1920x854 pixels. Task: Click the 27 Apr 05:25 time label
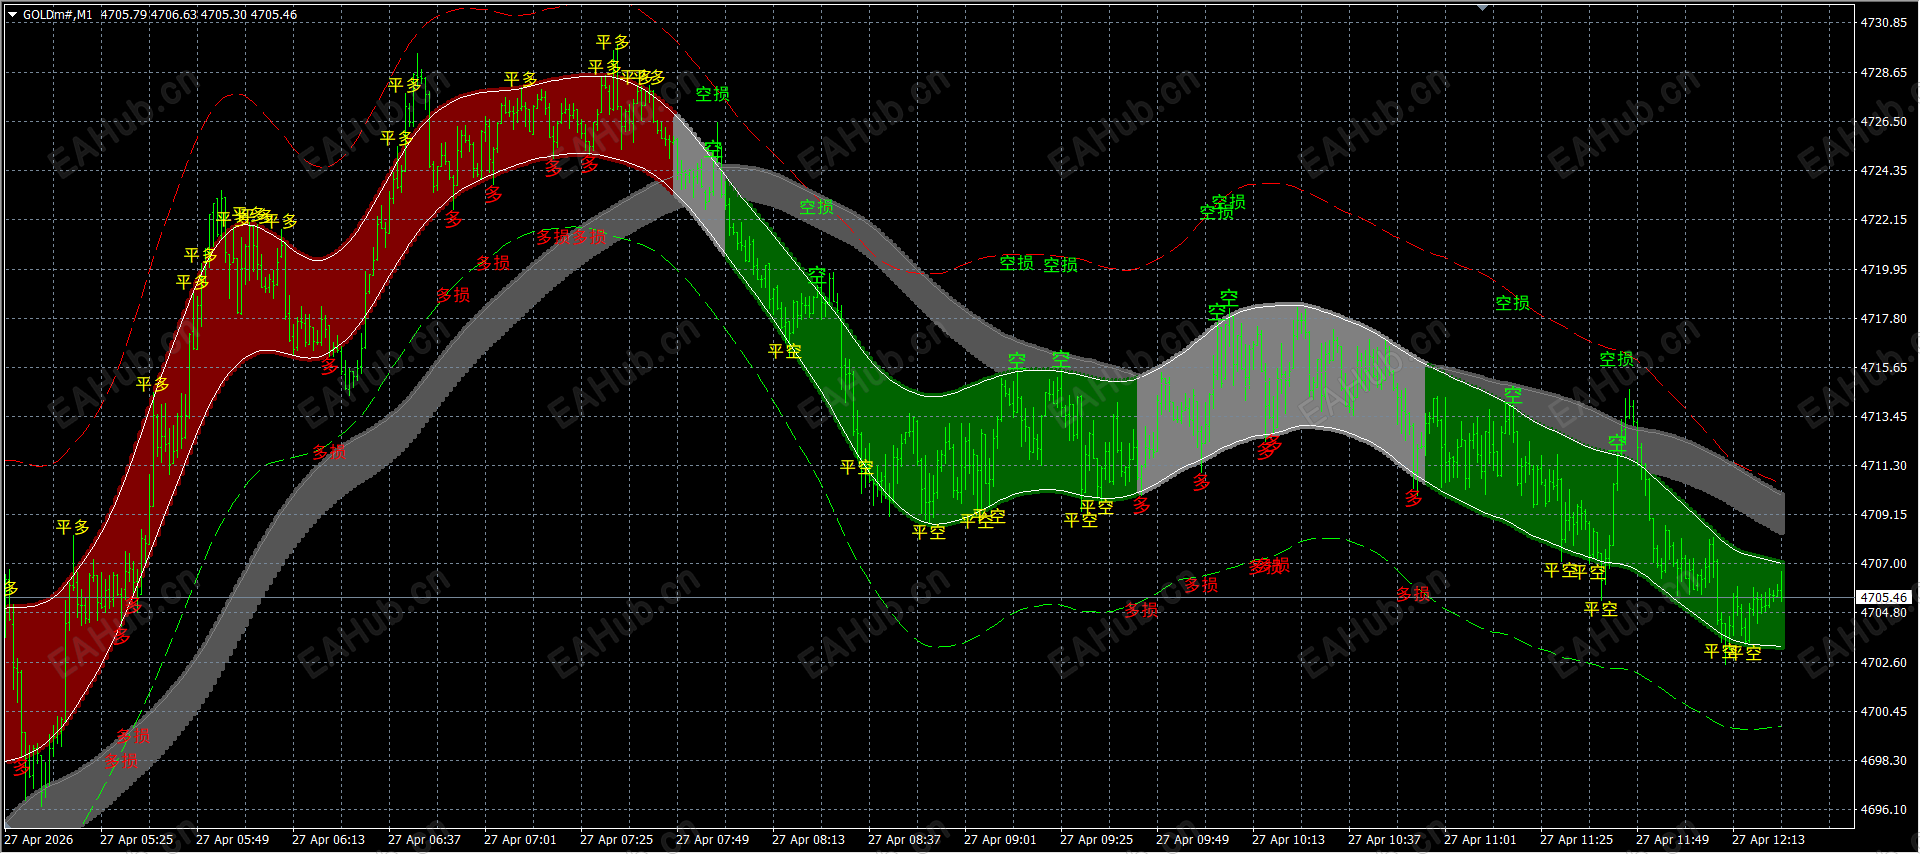coord(136,840)
